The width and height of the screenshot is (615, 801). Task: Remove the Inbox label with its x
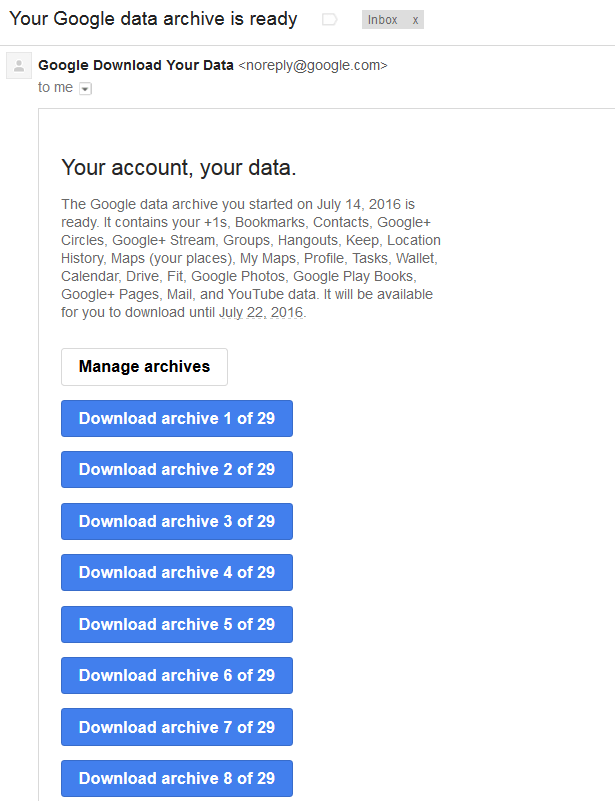click(x=415, y=20)
